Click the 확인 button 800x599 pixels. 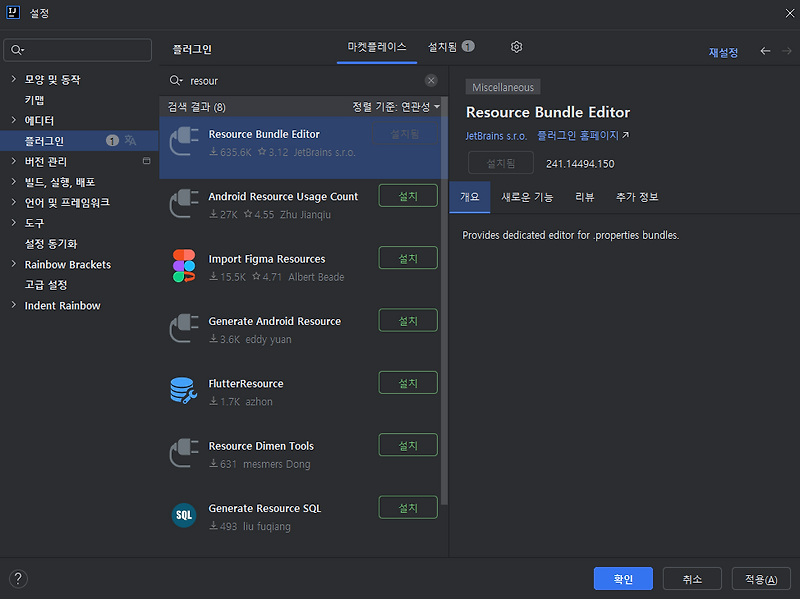click(x=622, y=578)
